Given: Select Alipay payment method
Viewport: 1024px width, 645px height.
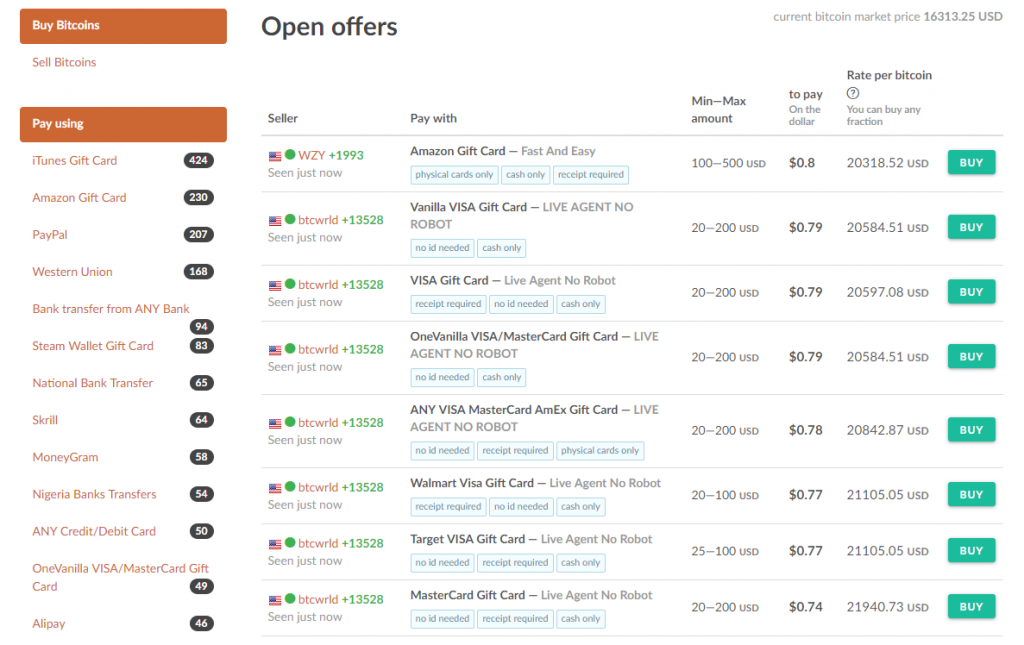Looking at the screenshot, I should click(48, 624).
